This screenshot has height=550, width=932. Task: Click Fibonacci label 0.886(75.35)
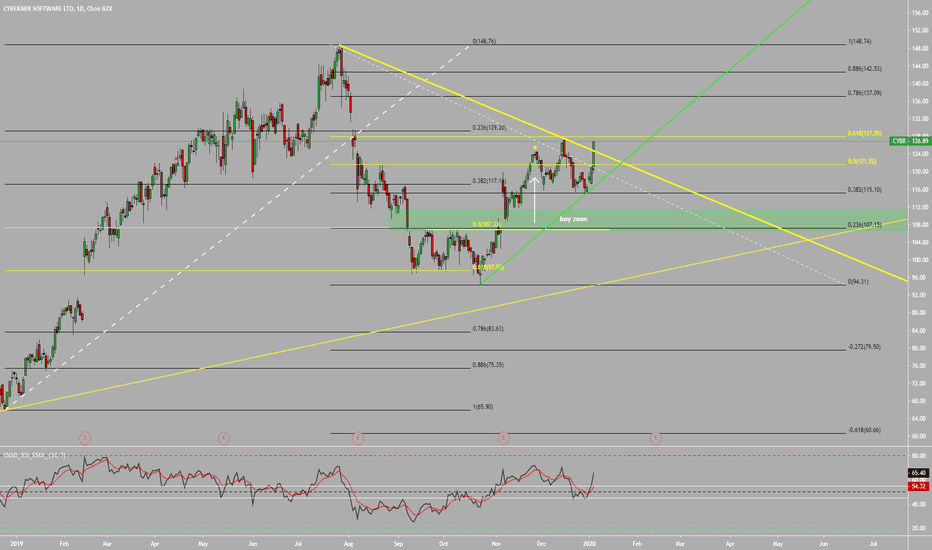tap(488, 365)
